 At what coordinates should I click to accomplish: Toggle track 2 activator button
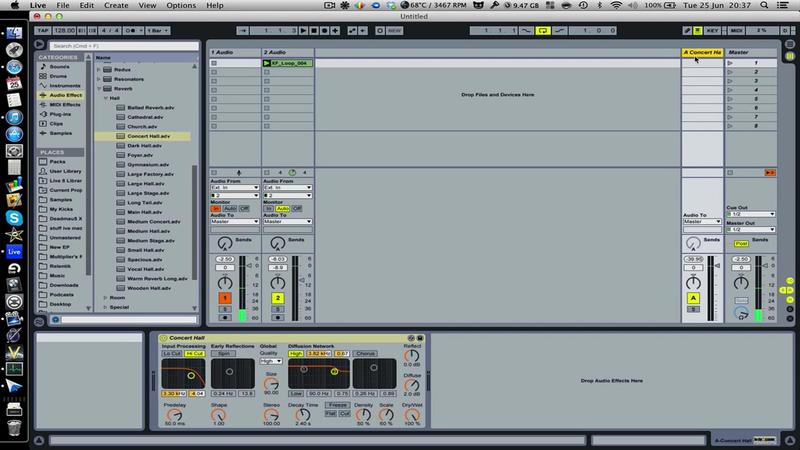point(278,298)
